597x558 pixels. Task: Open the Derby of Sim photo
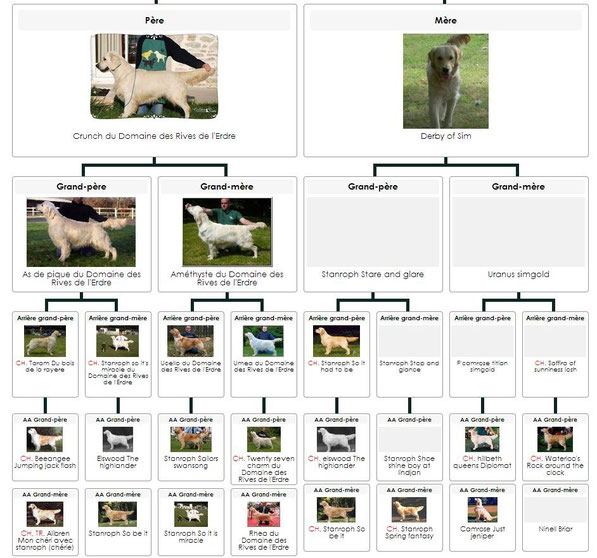tap(445, 81)
